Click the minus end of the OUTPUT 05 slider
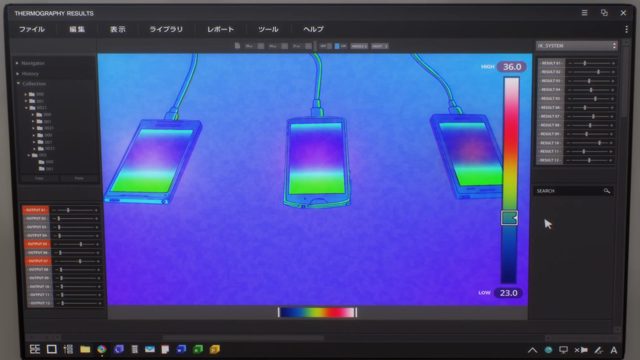This screenshot has width=640, height=360. [x=56, y=244]
